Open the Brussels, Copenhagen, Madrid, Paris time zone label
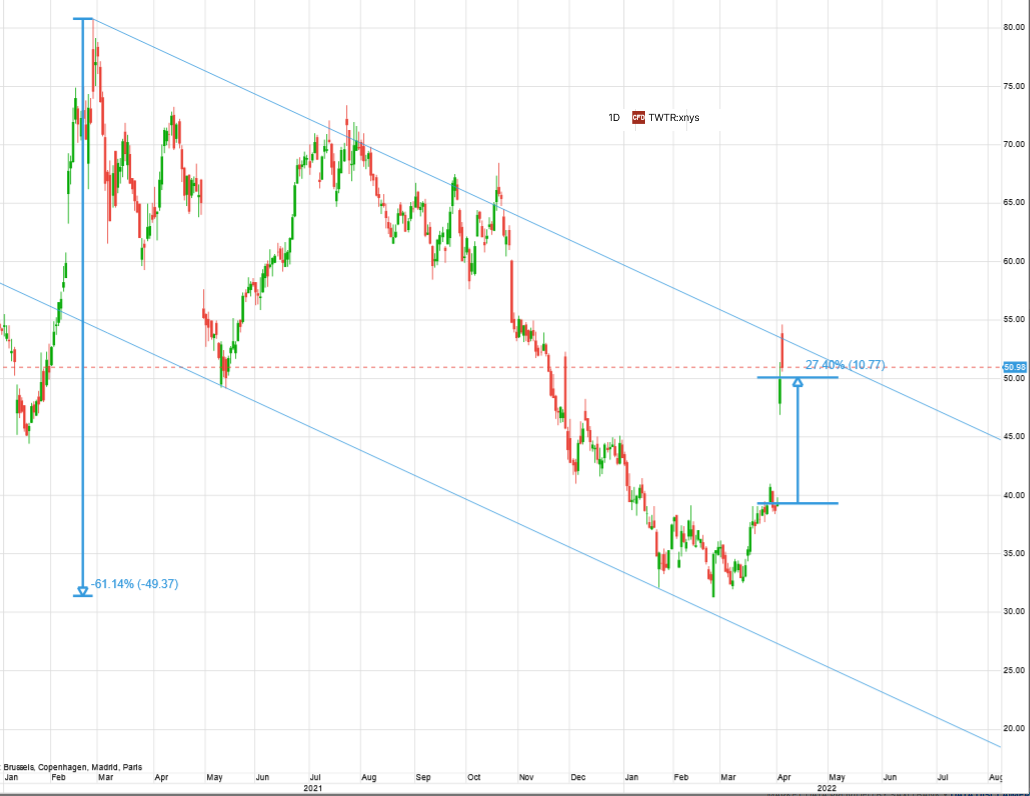This screenshot has height=796, width=1030. (x=70, y=767)
